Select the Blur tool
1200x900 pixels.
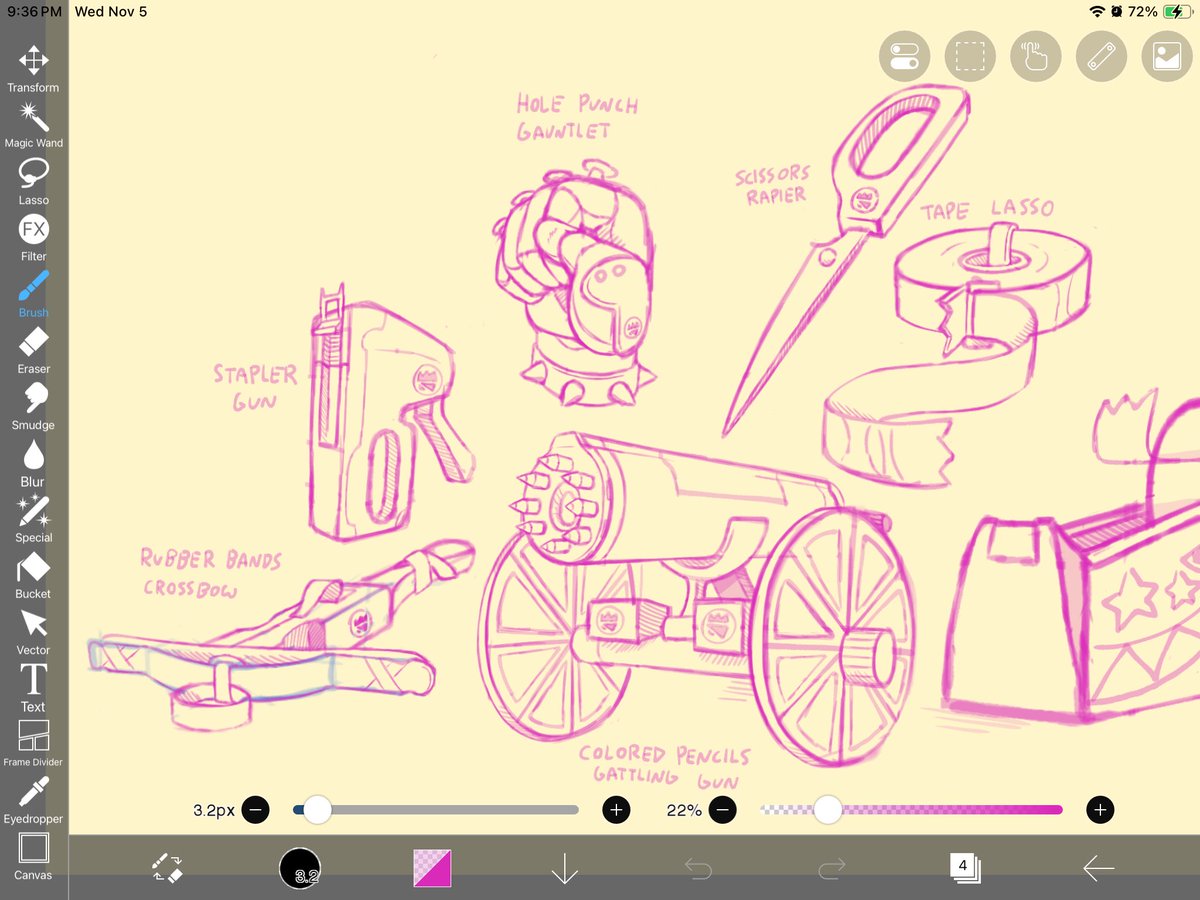pos(33,463)
